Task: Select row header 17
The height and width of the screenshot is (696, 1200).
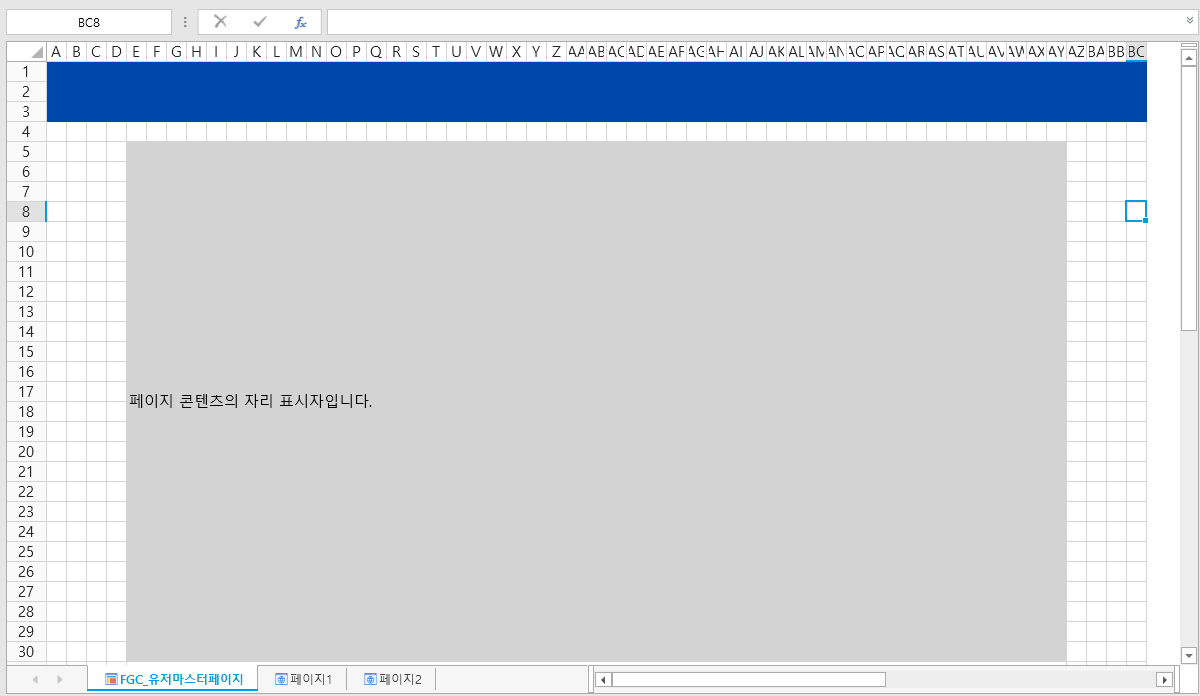Action: click(26, 392)
